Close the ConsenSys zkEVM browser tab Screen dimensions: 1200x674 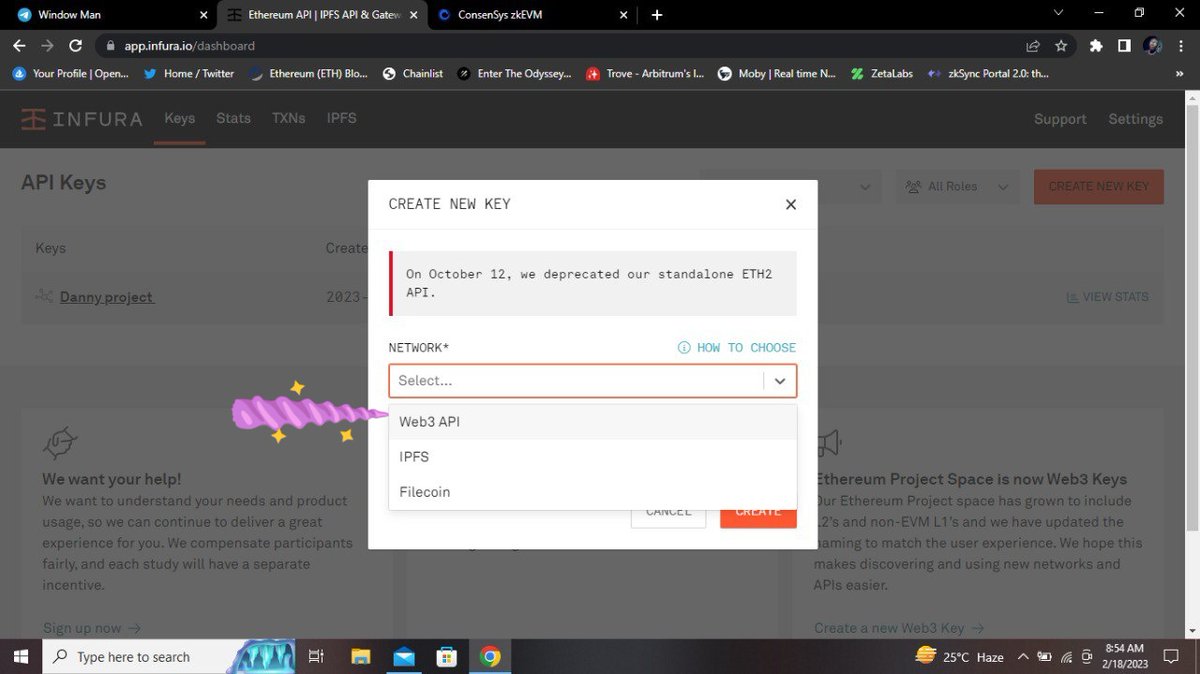pos(624,15)
